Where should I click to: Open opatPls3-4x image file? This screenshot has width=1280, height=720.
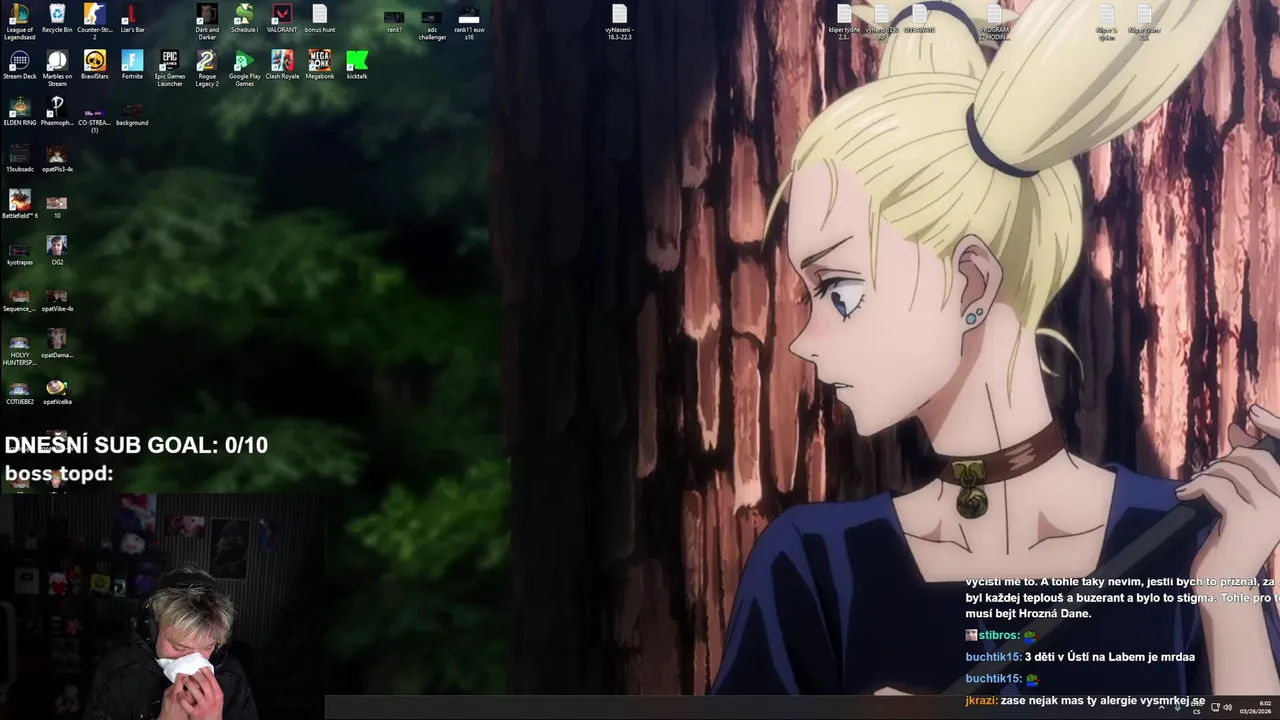pos(57,158)
